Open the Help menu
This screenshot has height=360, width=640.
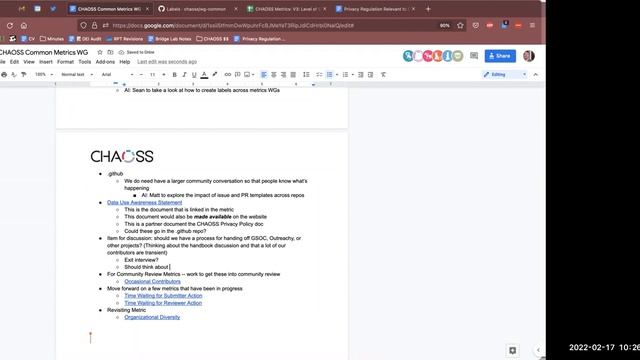click(x=124, y=62)
